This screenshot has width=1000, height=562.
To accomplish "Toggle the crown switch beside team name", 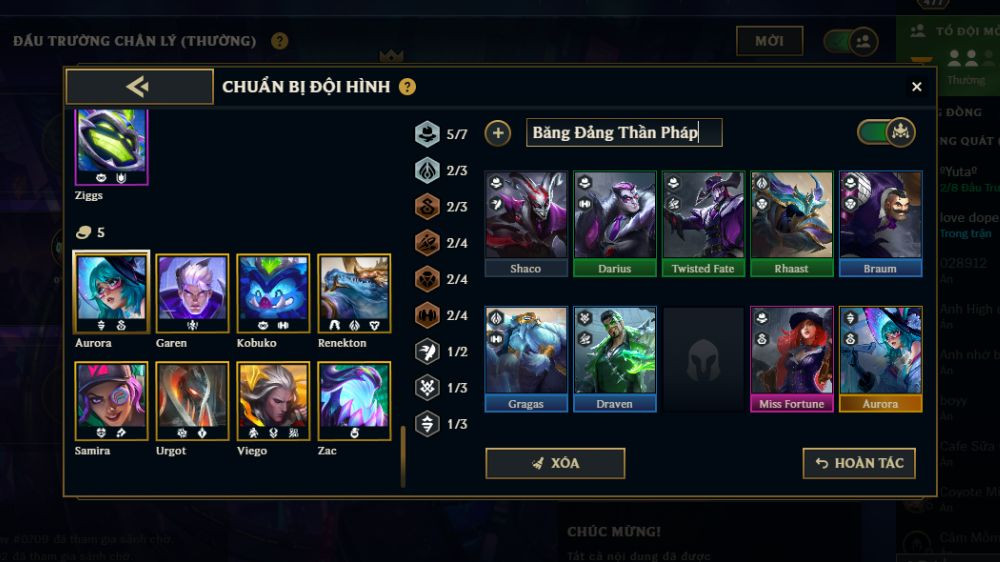I will point(886,133).
